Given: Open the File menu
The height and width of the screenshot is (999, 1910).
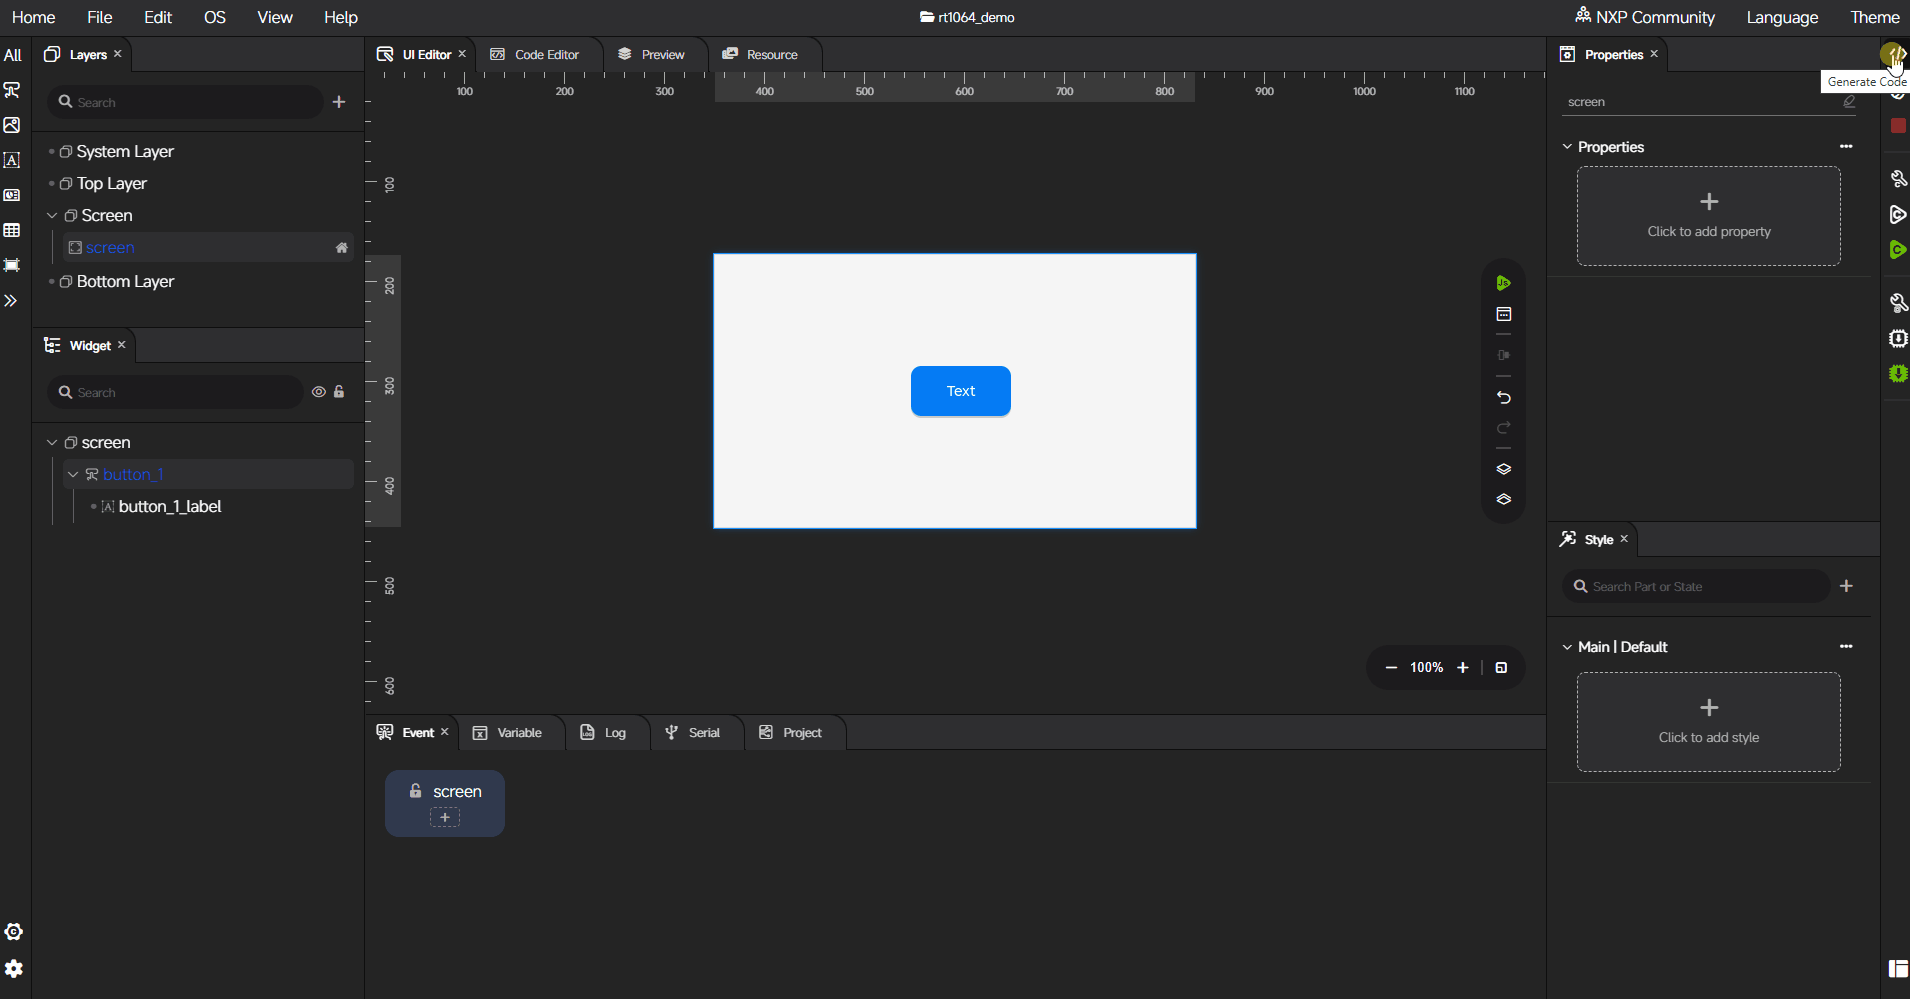Looking at the screenshot, I should pyautogui.click(x=100, y=17).
